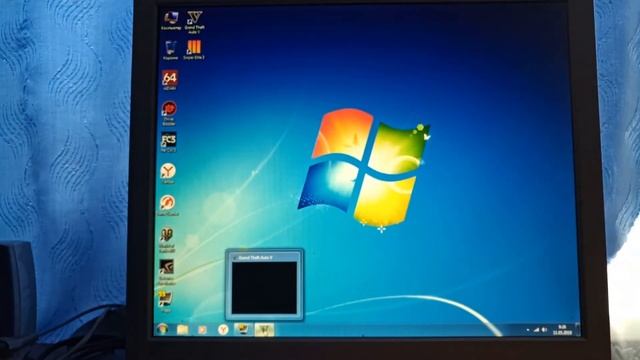Launch the Grand Theft Auto V desktop shortcut

pos(194,22)
